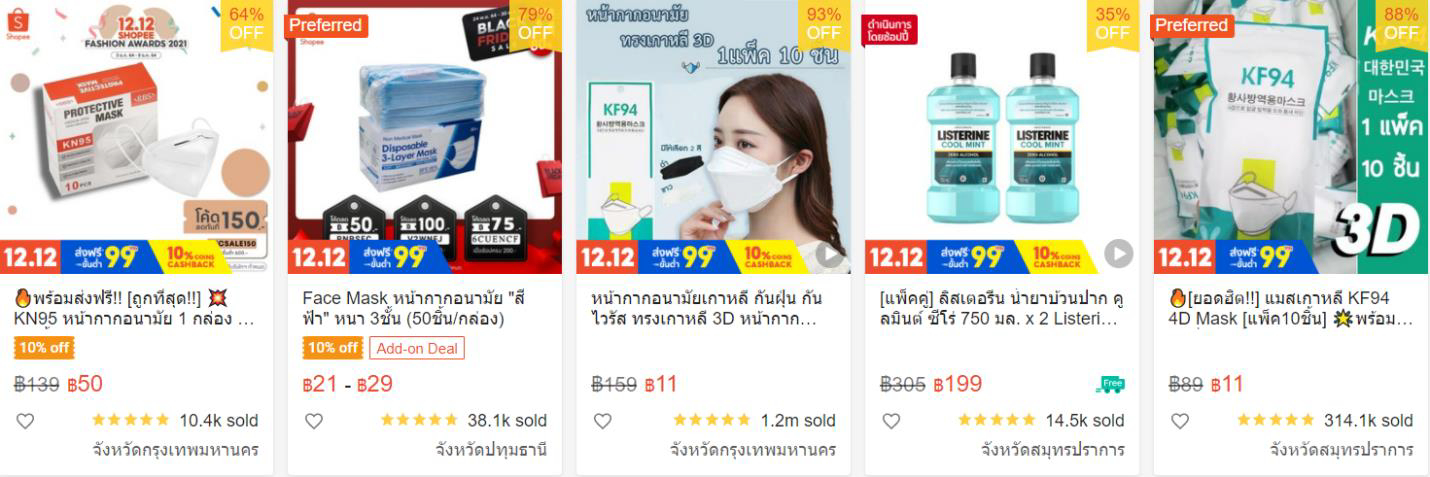Open the KF94 pack product image
Viewport: 1430px width, 477px height.
coord(1290,137)
